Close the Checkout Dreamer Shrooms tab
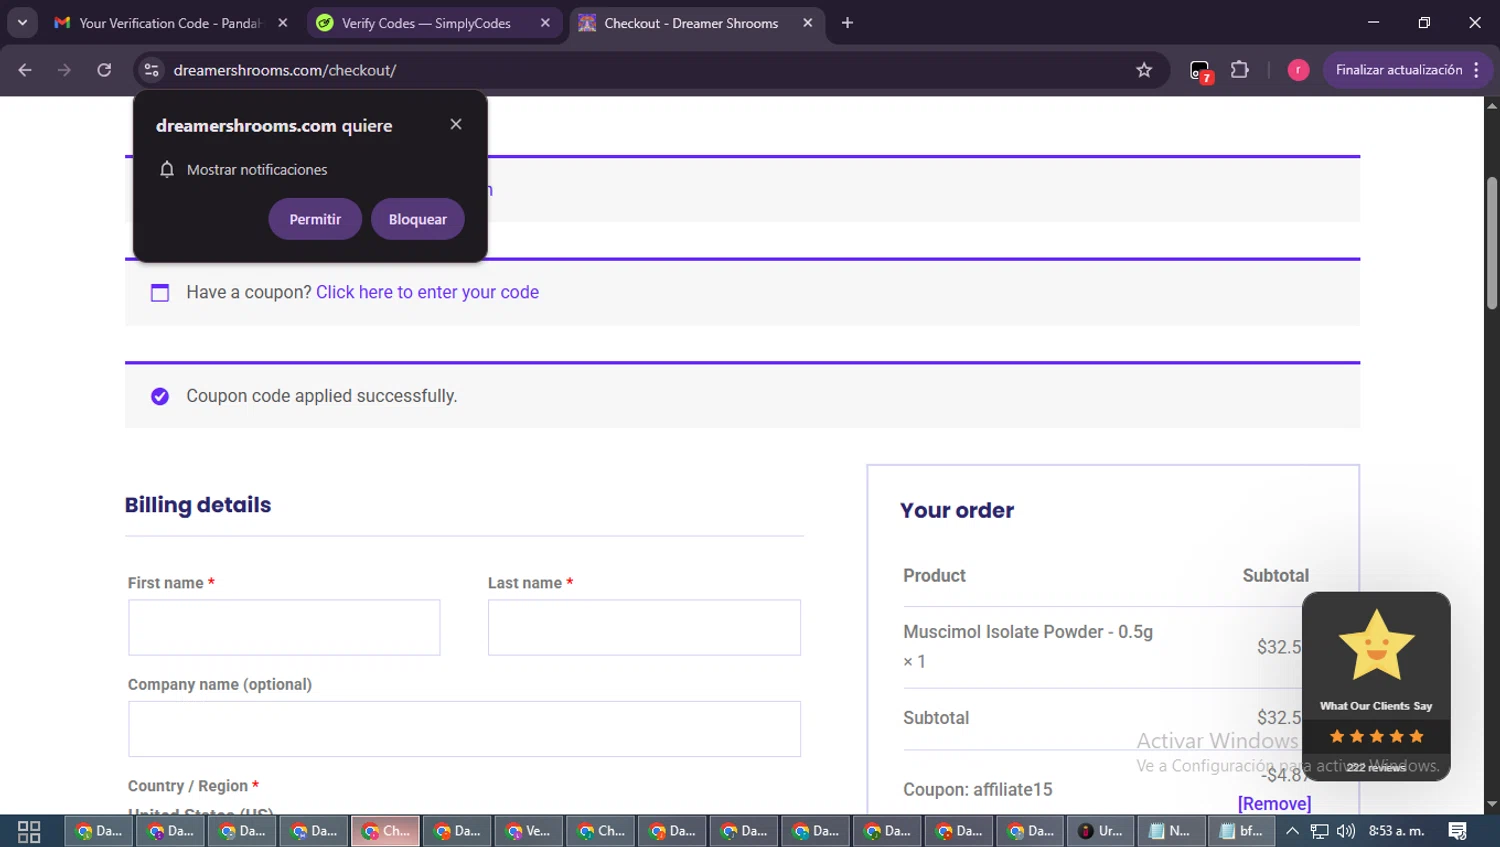Viewport: 1500px width, 847px height. [808, 23]
